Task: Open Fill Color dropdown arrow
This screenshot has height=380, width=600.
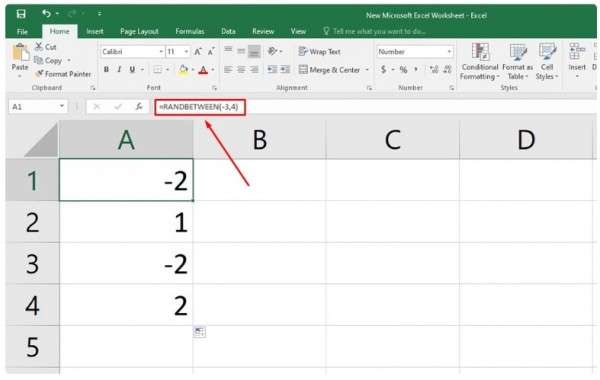Action: 192,70
